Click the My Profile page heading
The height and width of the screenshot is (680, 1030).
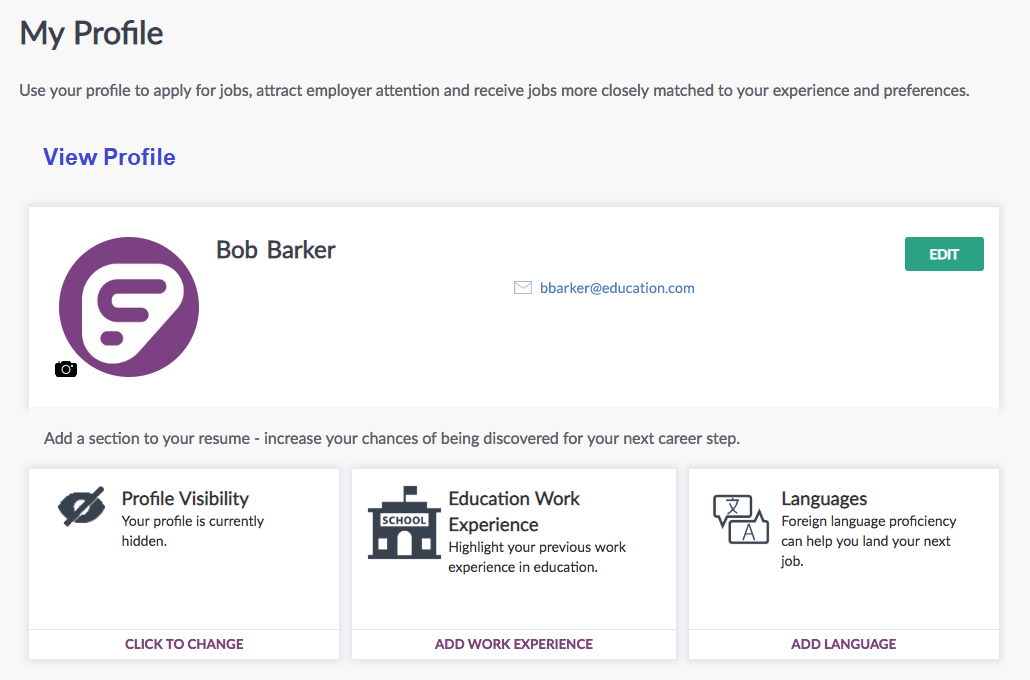click(x=92, y=33)
